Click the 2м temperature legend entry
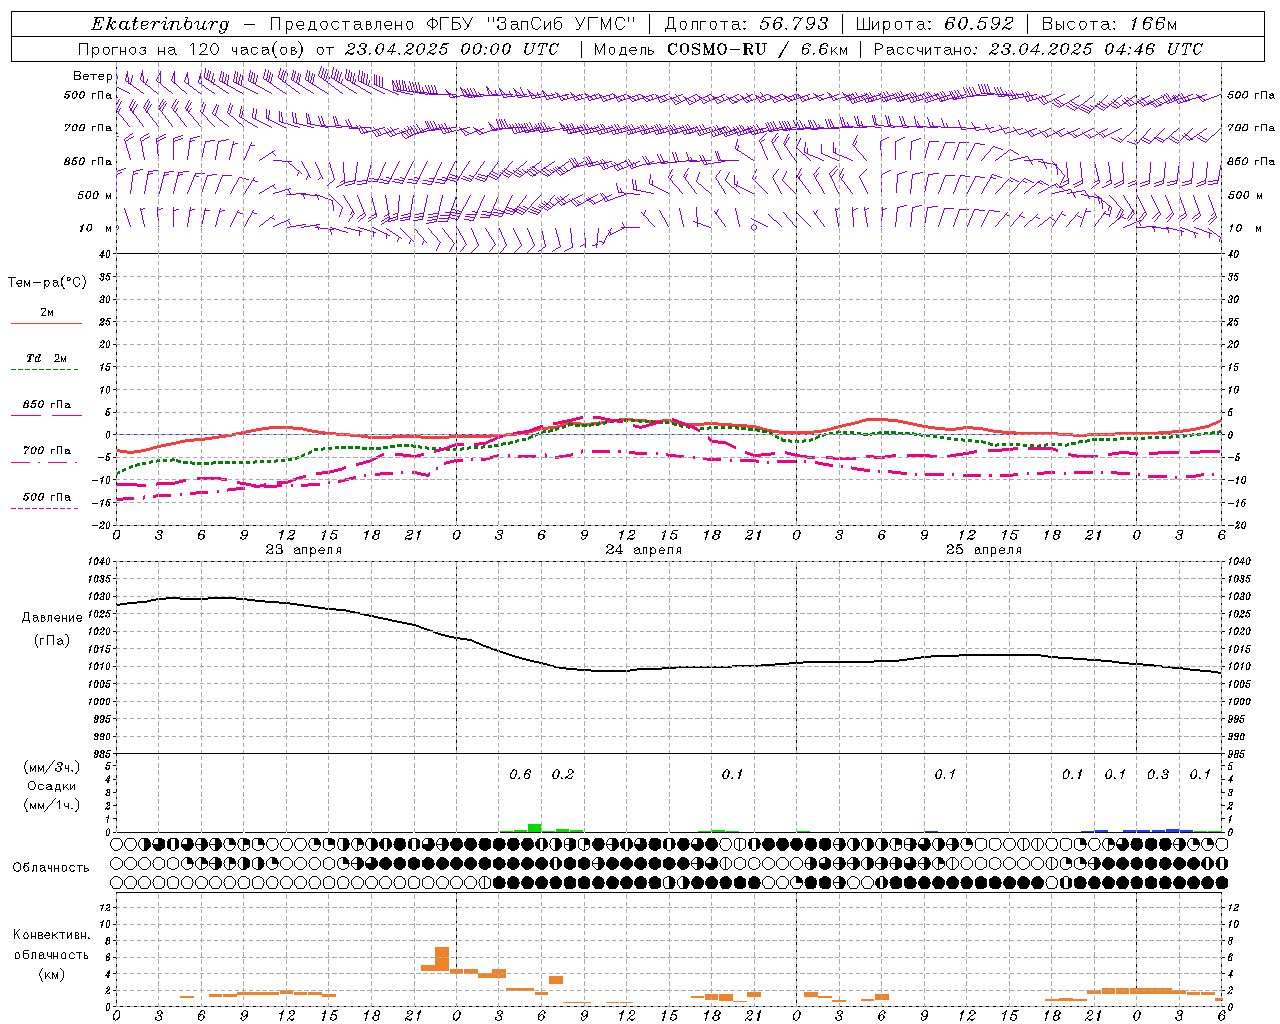Screen dimensions: 1280x1024 point(47,313)
